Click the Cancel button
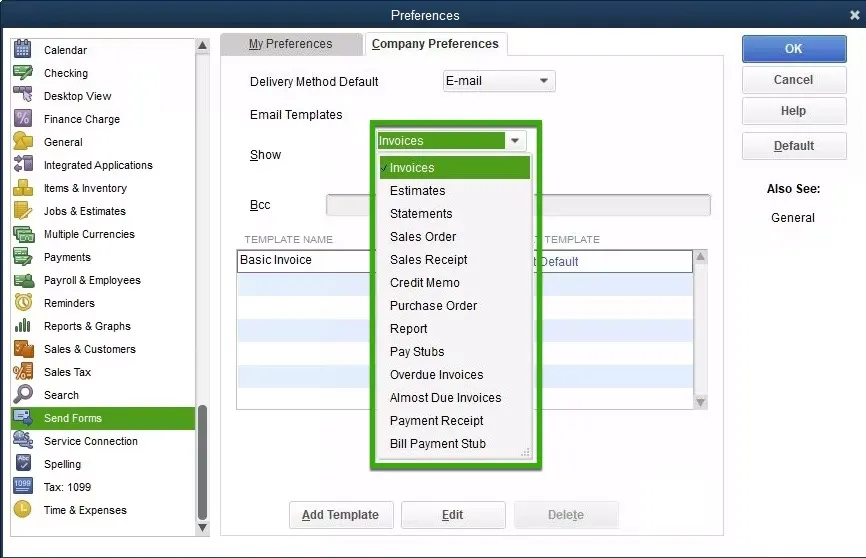The image size is (866, 558). point(794,80)
